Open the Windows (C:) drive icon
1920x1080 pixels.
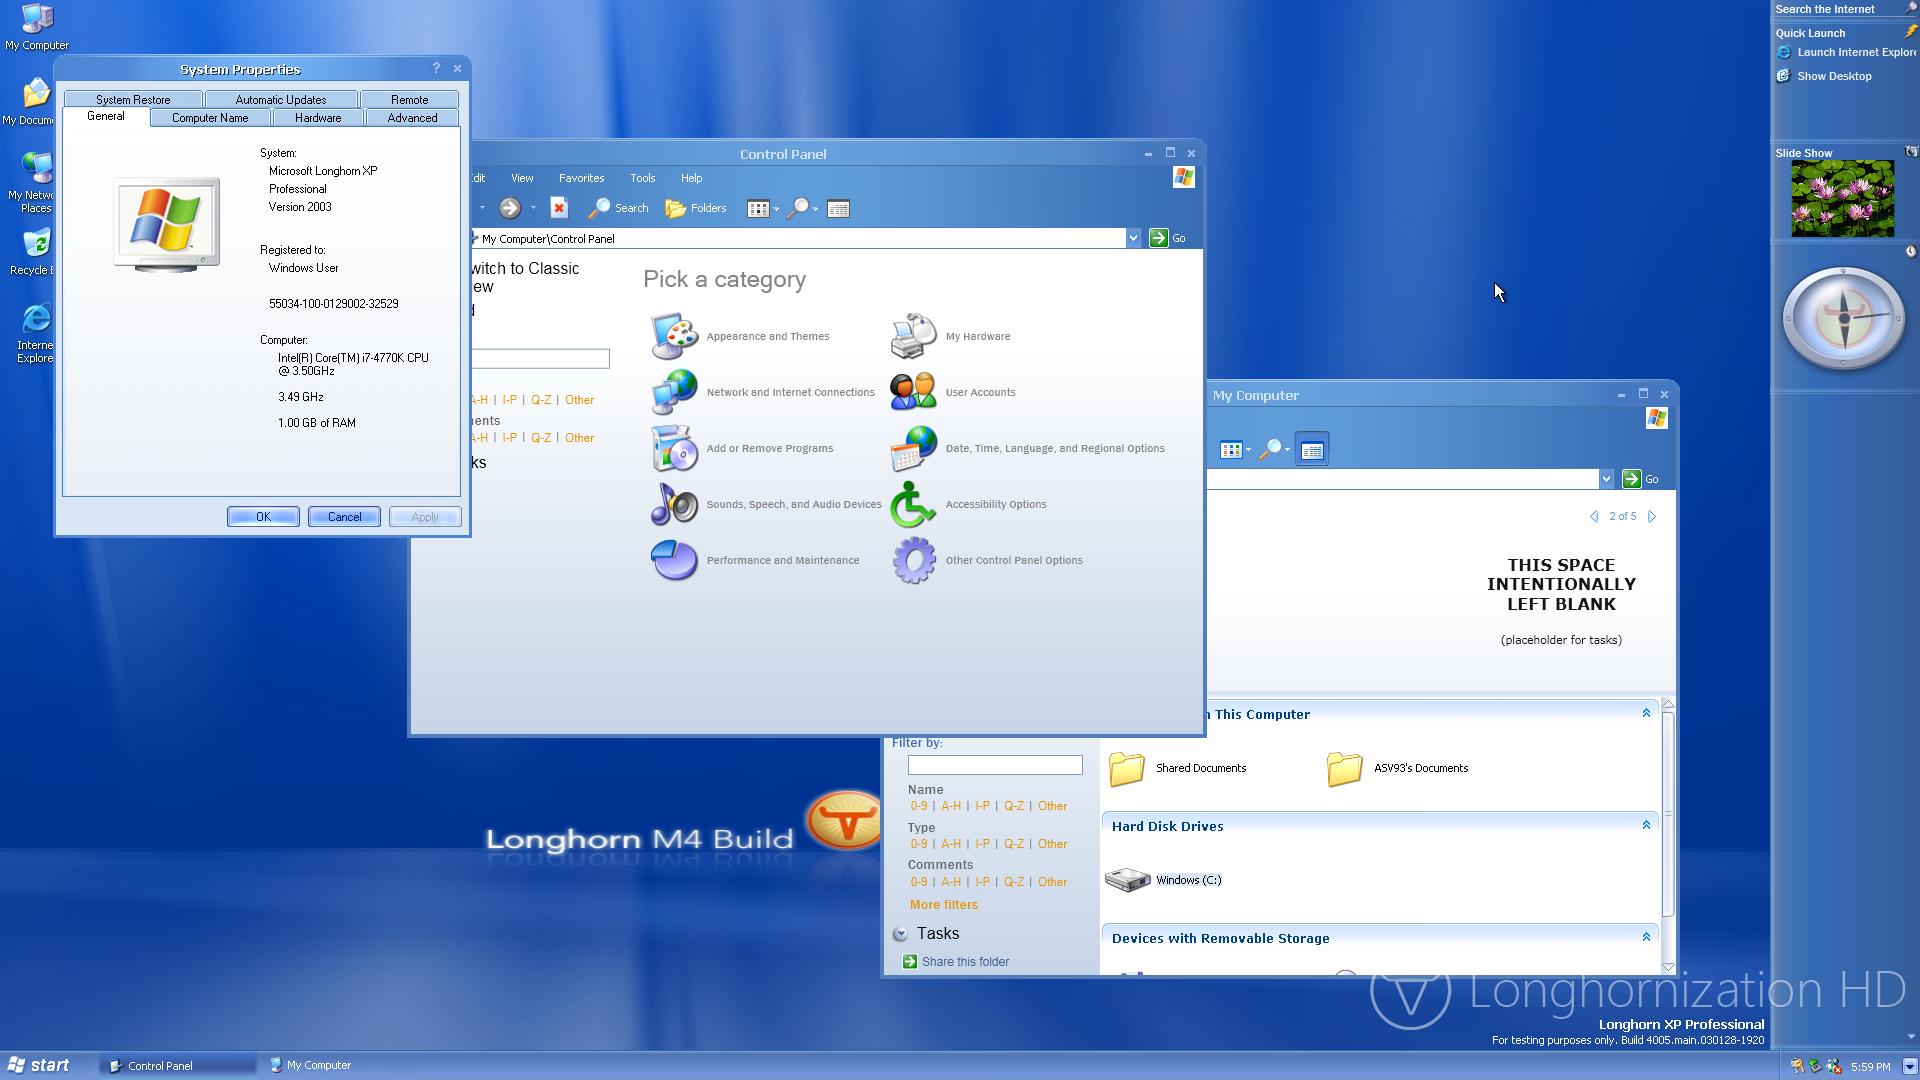(x=1128, y=880)
